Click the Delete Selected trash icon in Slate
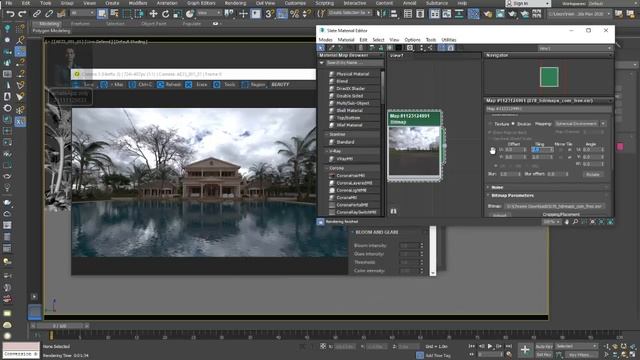Image resolution: width=640 pixels, height=360 pixels. pyautogui.click(x=361, y=48)
